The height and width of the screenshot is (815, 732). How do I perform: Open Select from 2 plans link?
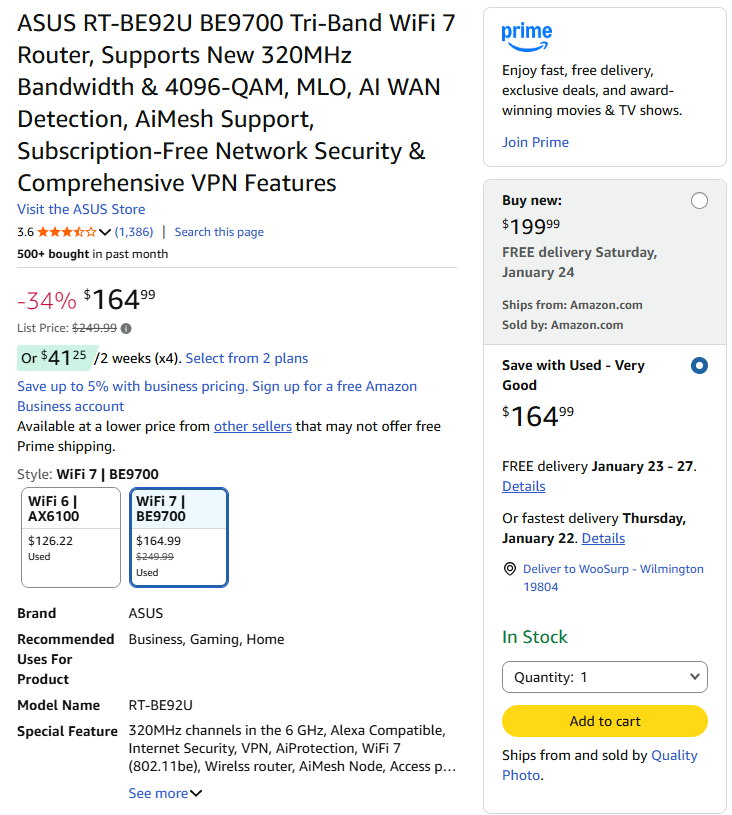click(247, 358)
